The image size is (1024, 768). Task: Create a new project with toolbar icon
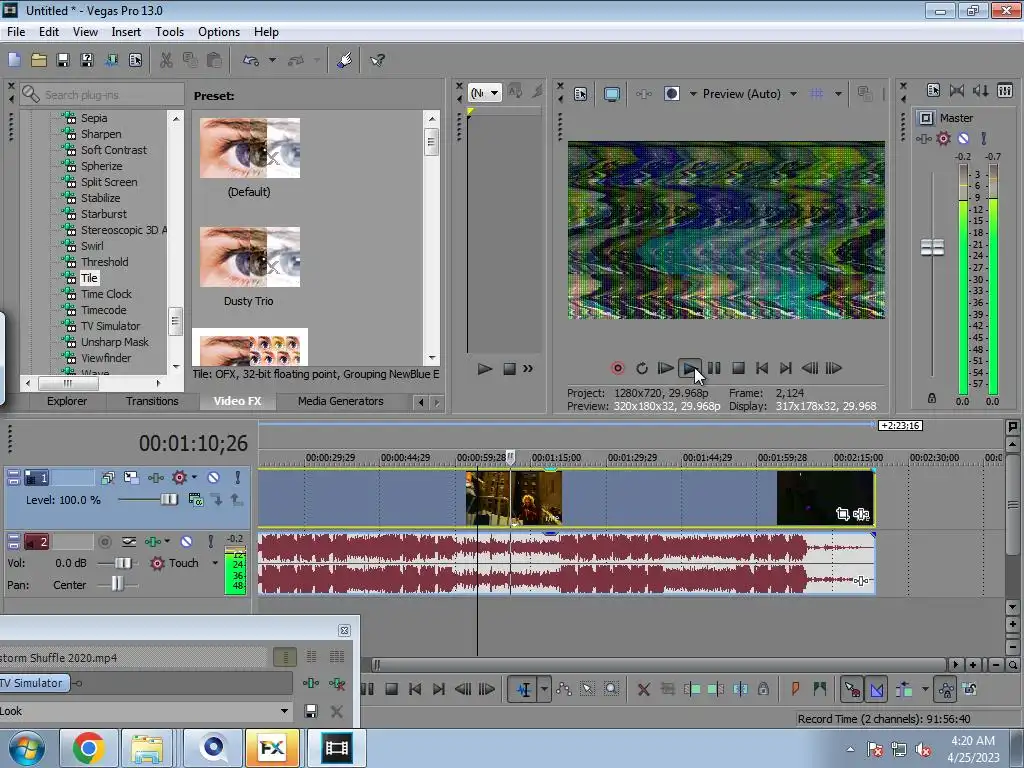pos(14,61)
